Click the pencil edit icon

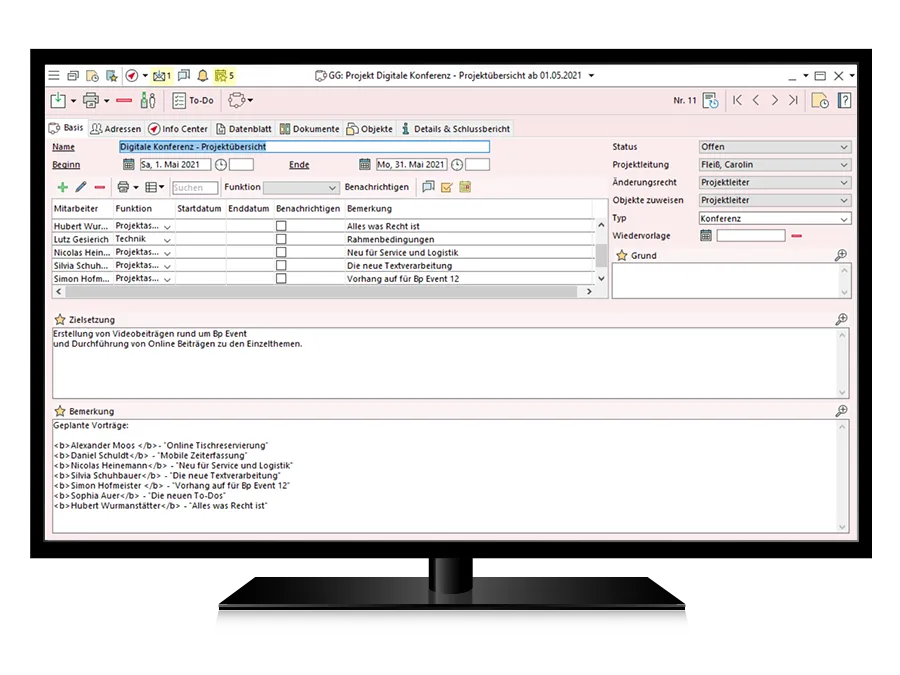(81, 187)
